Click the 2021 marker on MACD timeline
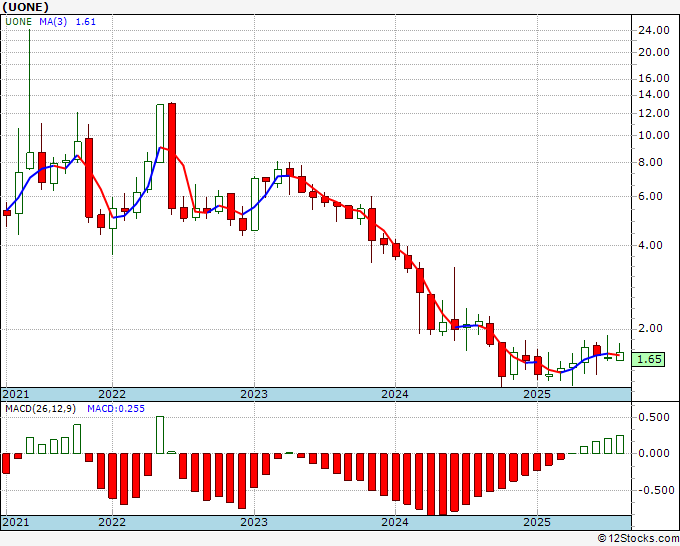 [x=16, y=522]
